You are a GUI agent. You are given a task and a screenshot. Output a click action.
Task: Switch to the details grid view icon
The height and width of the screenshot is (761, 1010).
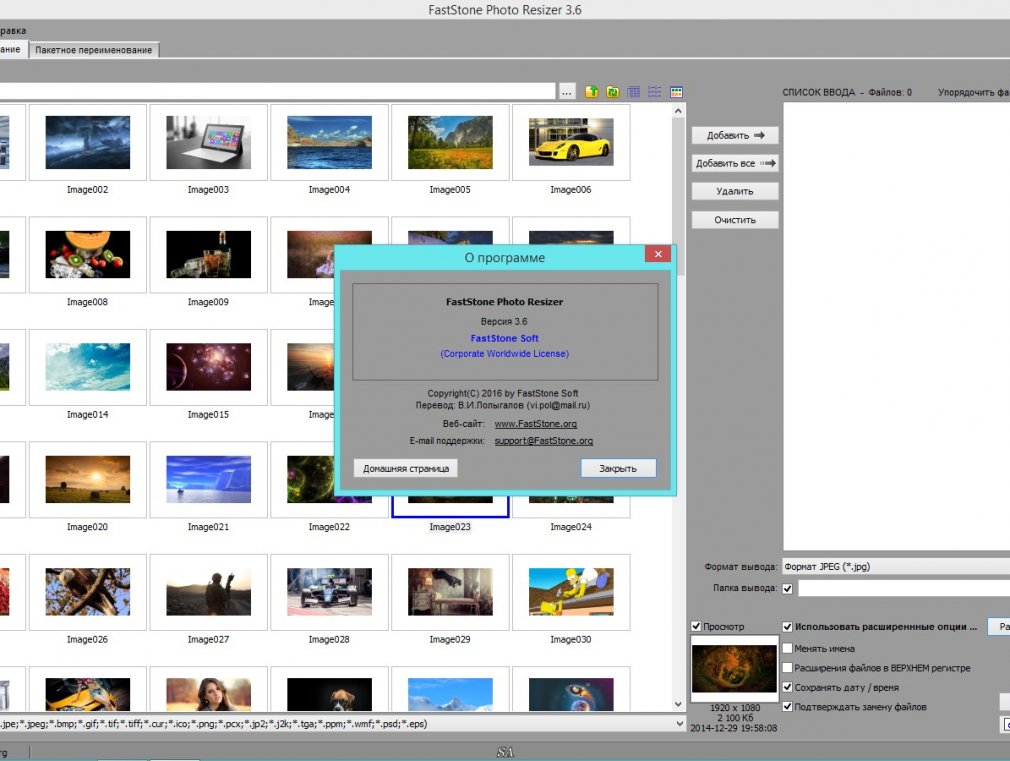pyautogui.click(x=634, y=92)
